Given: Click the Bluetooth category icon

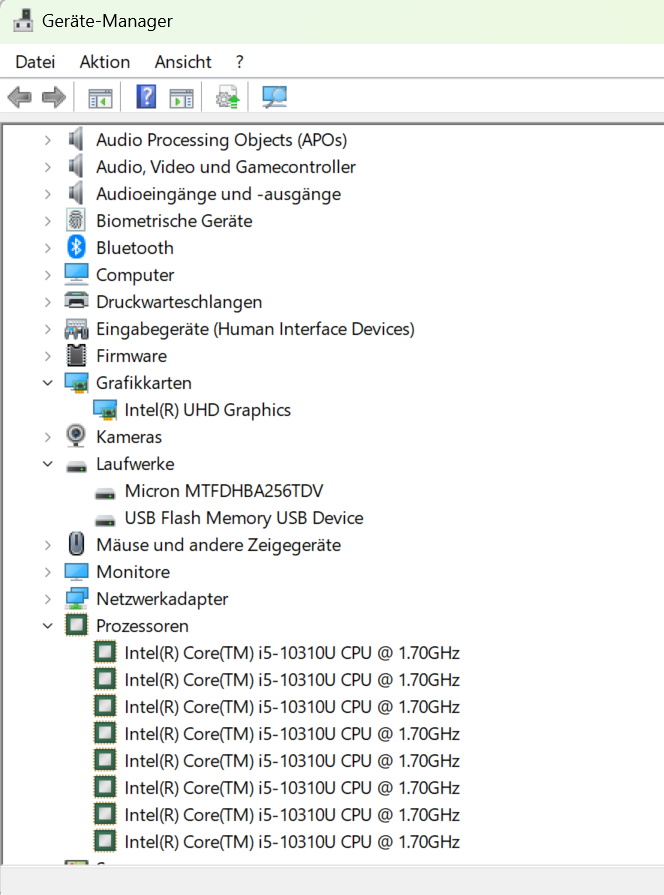Looking at the screenshot, I should pyautogui.click(x=76, y=247).
